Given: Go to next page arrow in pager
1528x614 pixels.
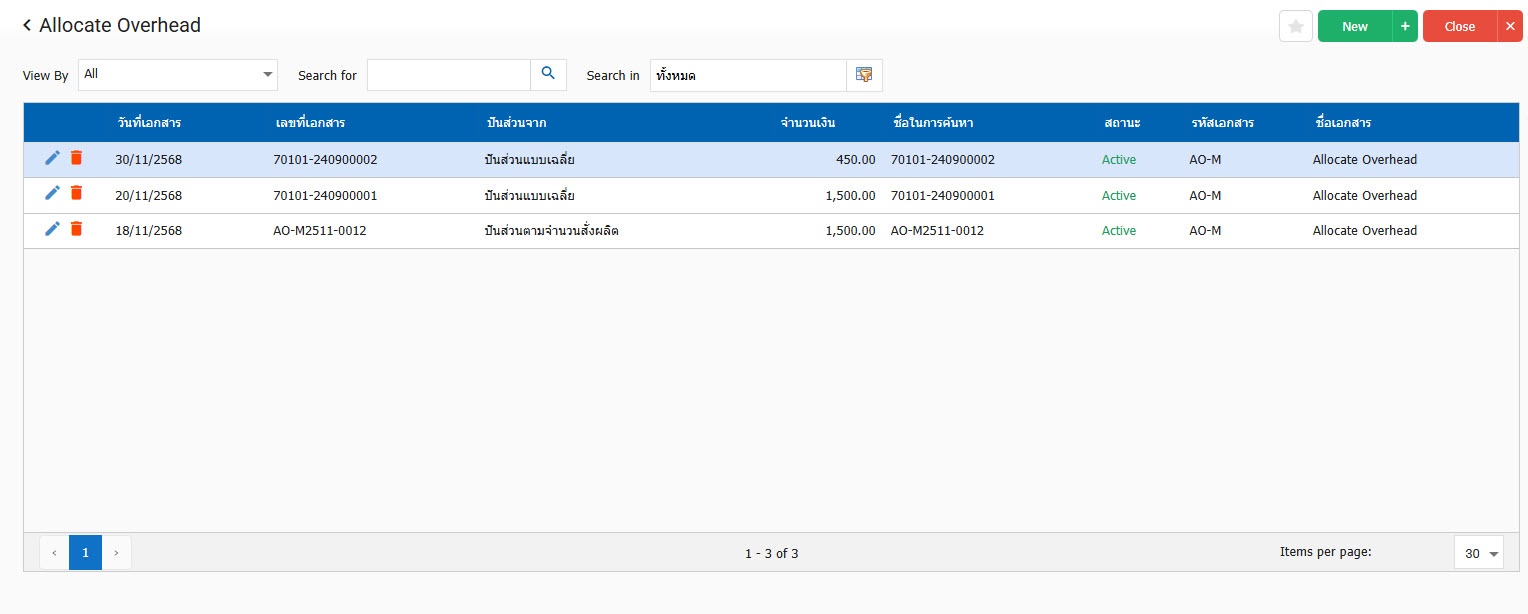Looking at the screenshot, I should click(x=116, y=552).
